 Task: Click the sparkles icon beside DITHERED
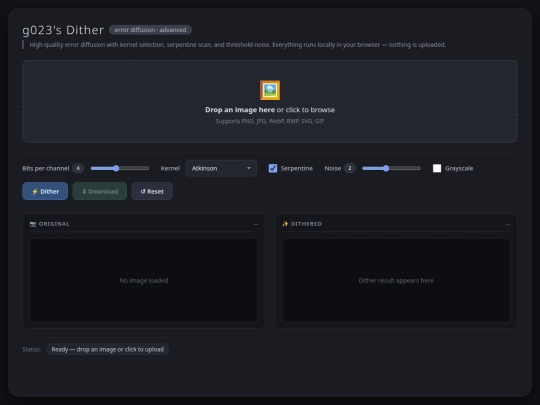click(x=285, y=224)
